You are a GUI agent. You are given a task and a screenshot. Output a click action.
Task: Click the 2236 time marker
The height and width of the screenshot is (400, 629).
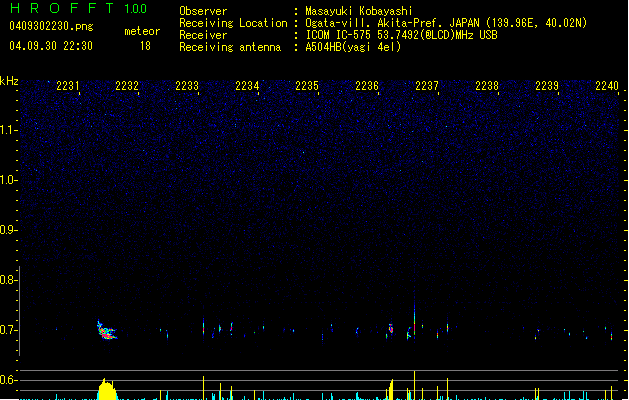click(367, 86)
